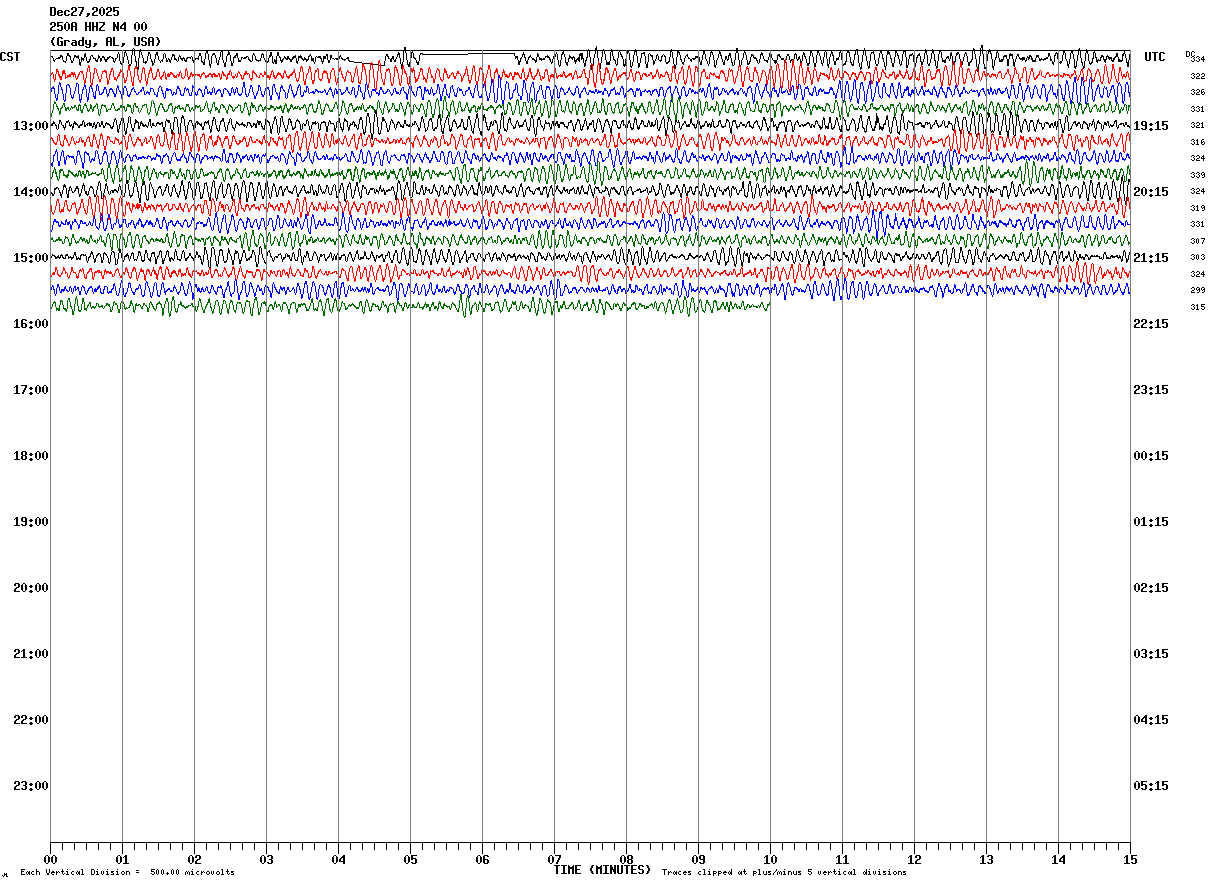Click the Each Vertical Division 500.00 microvolts note
Image resolution: width=1210 pixels, height=886 pixels.
coord(127,873)
